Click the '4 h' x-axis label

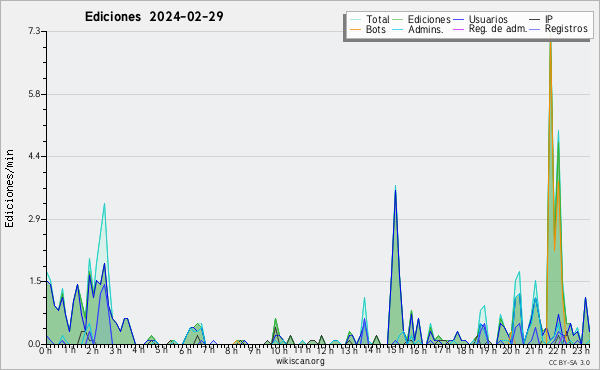click(x=139, y=350)
